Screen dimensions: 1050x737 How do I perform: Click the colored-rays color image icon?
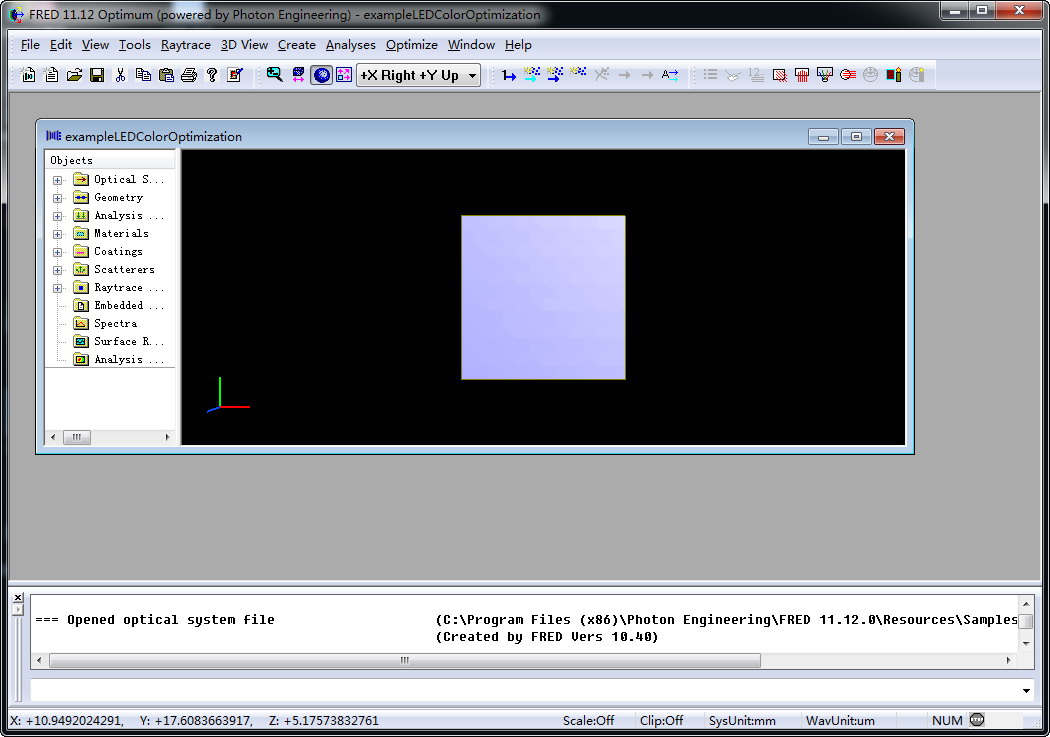pos(825,75)
